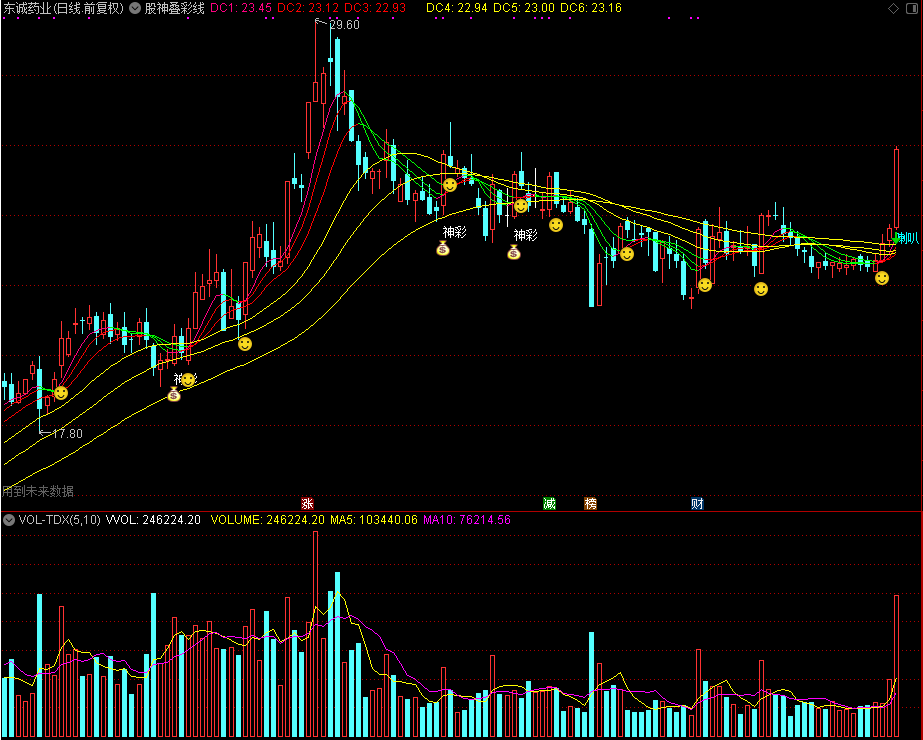Click the earliest money bag marker in the uptrend
Viewport: 923px width, 740px height.
174,394
